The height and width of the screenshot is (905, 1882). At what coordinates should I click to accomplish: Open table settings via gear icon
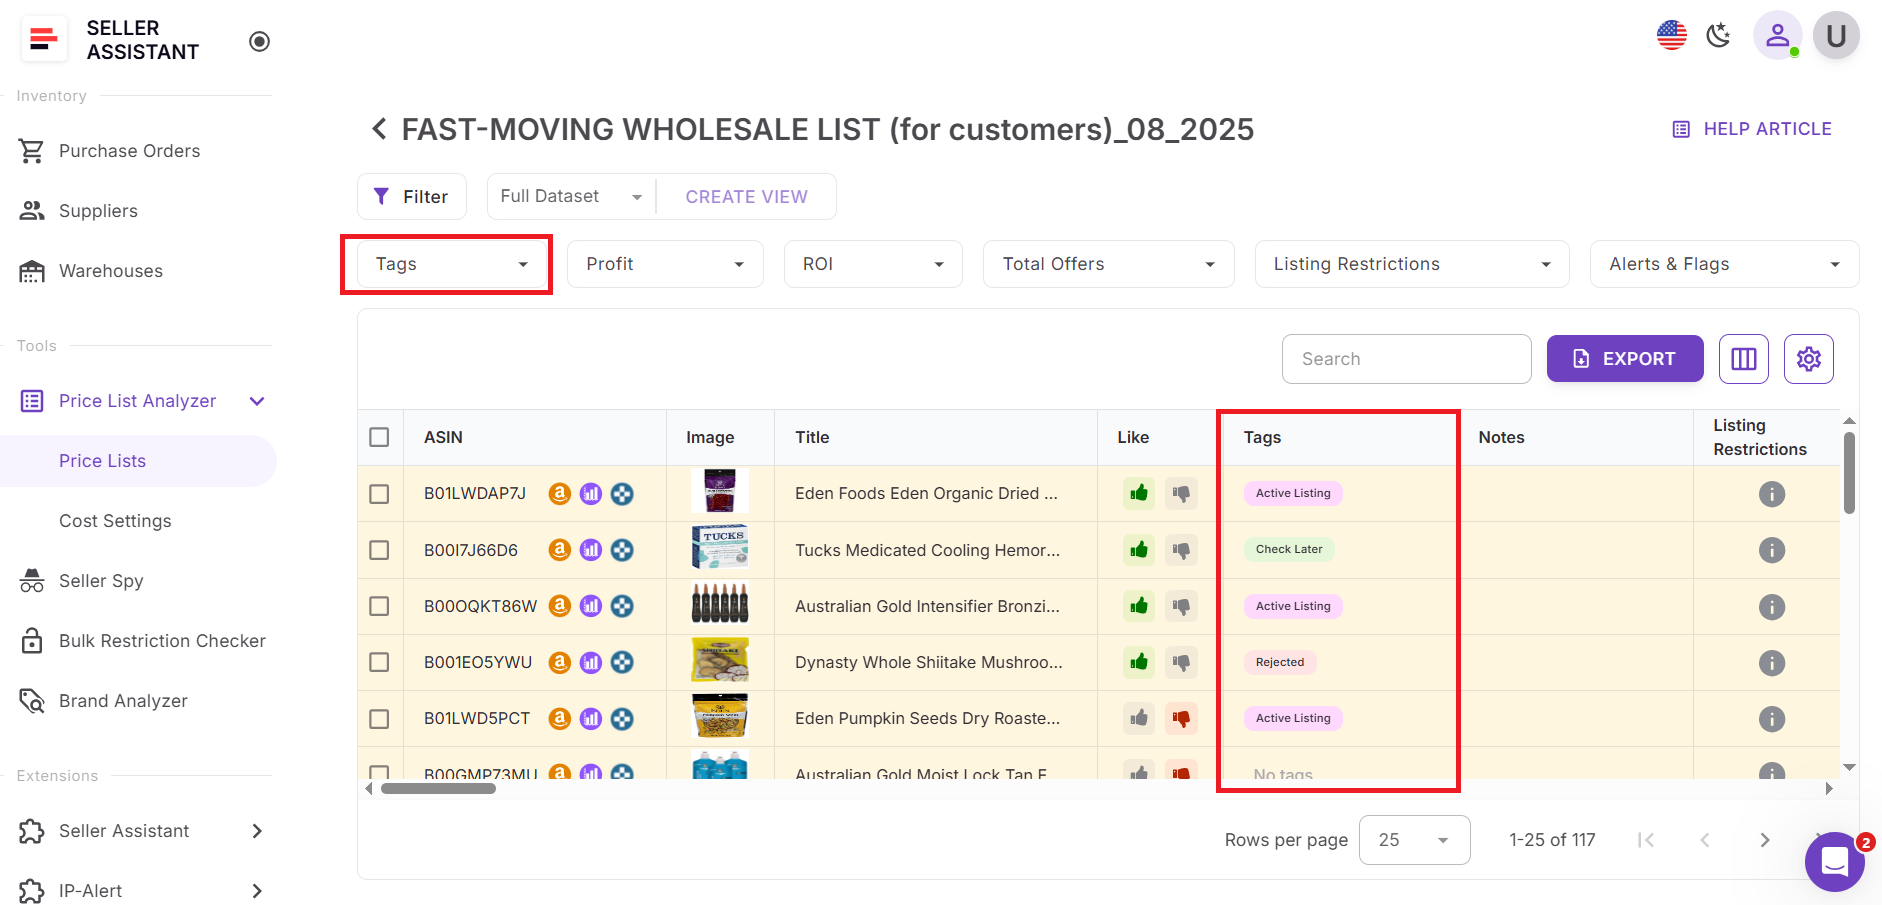[1808, 358]
